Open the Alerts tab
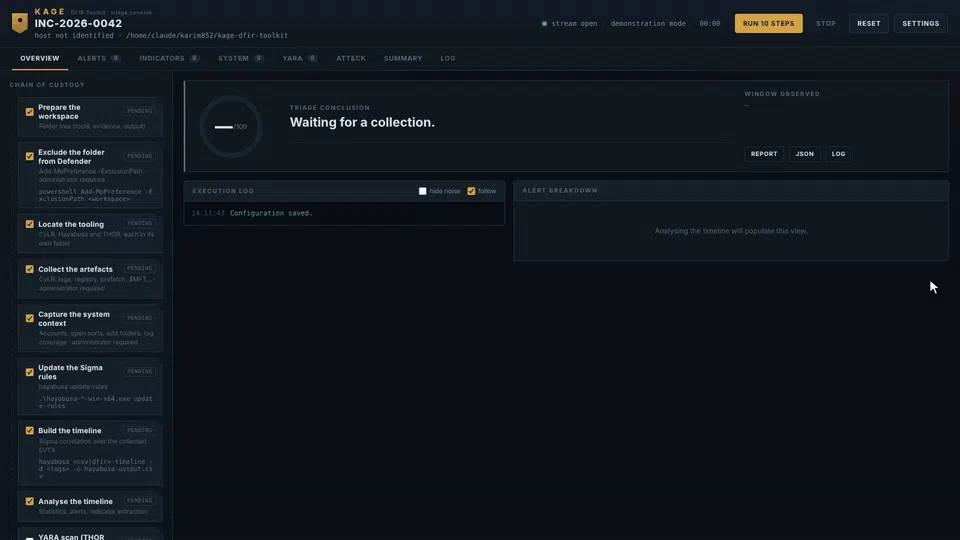The height and width of the screenshot is (540, 960). (99, 58)
